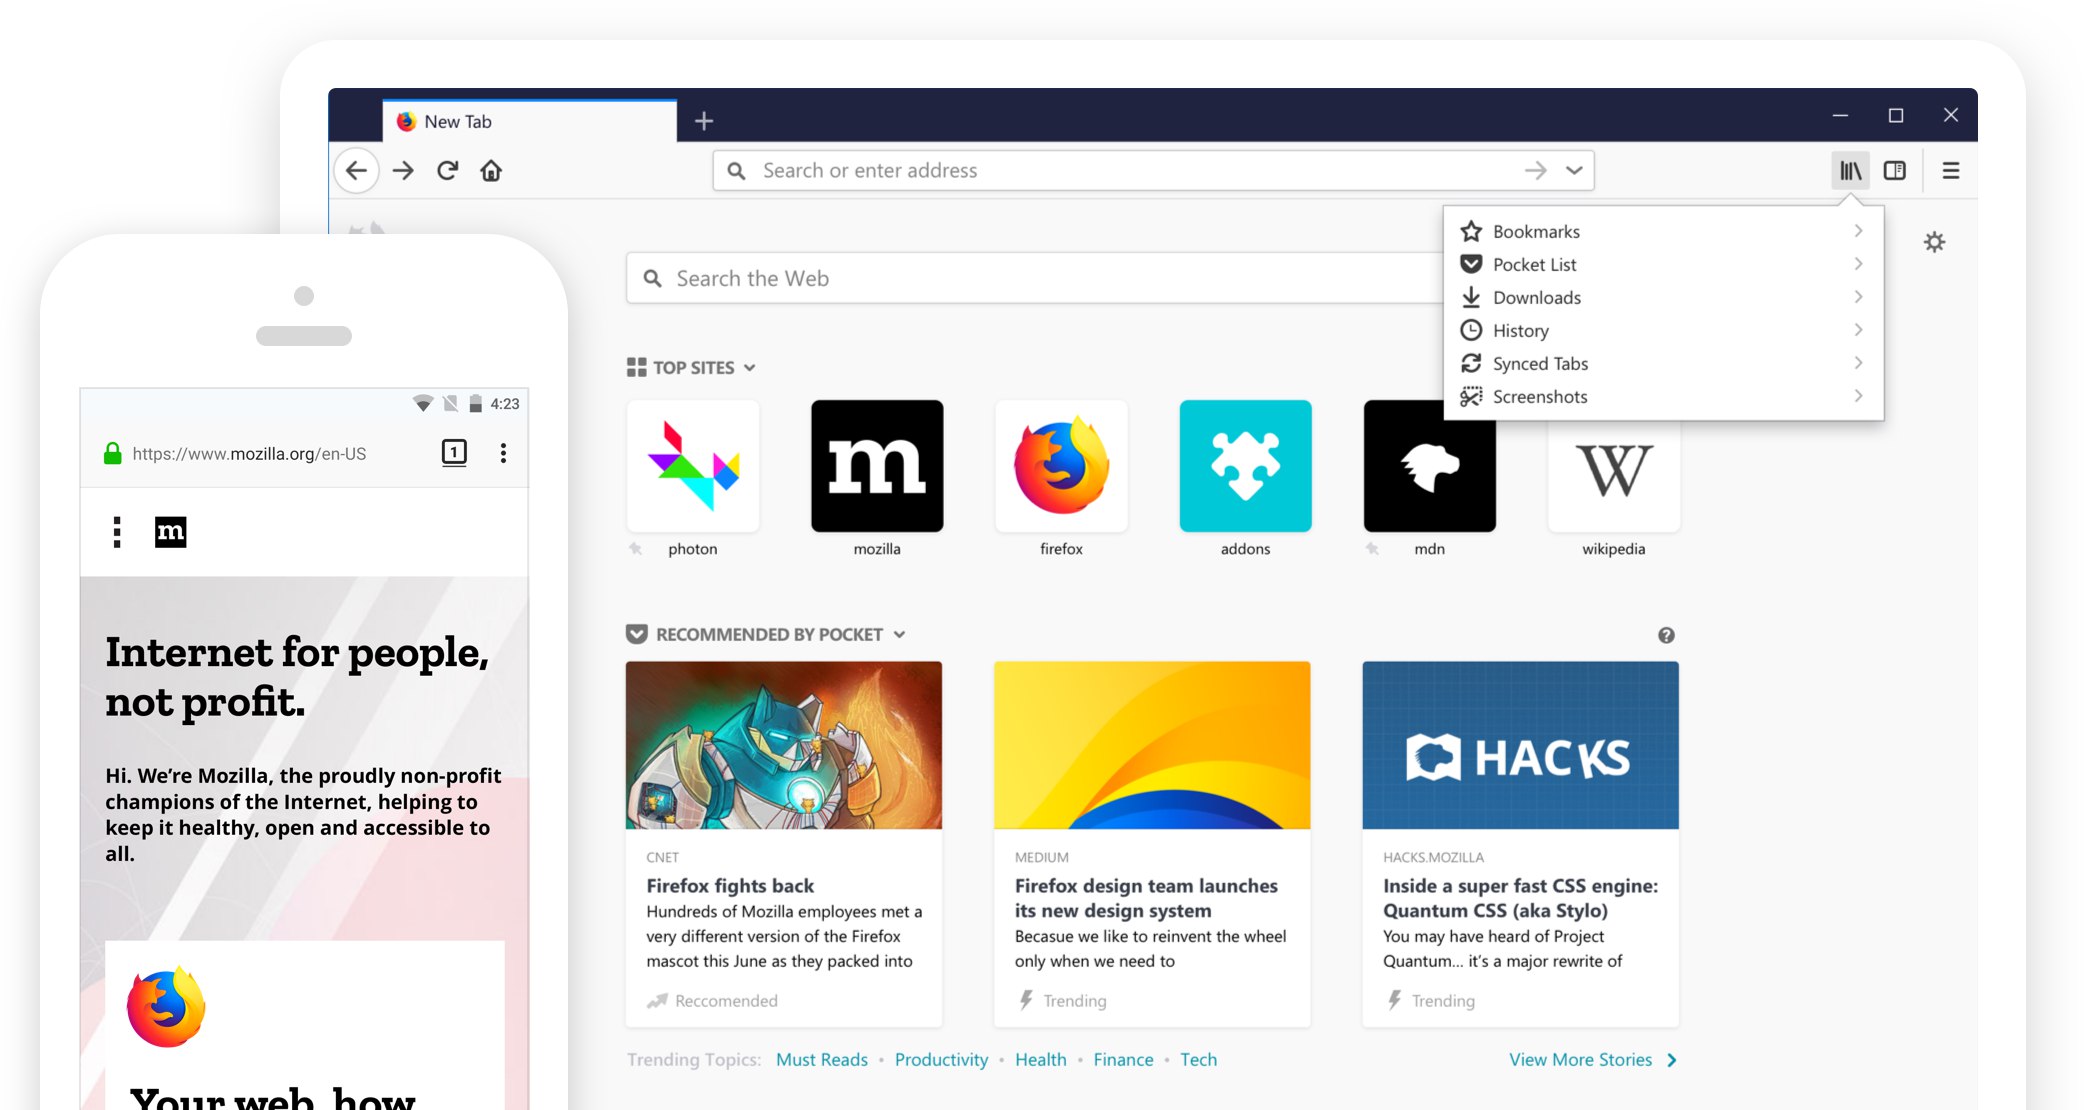2086x1110 pixels.
Task: Click the HACKS story image
Action: tap(1520, 745)
